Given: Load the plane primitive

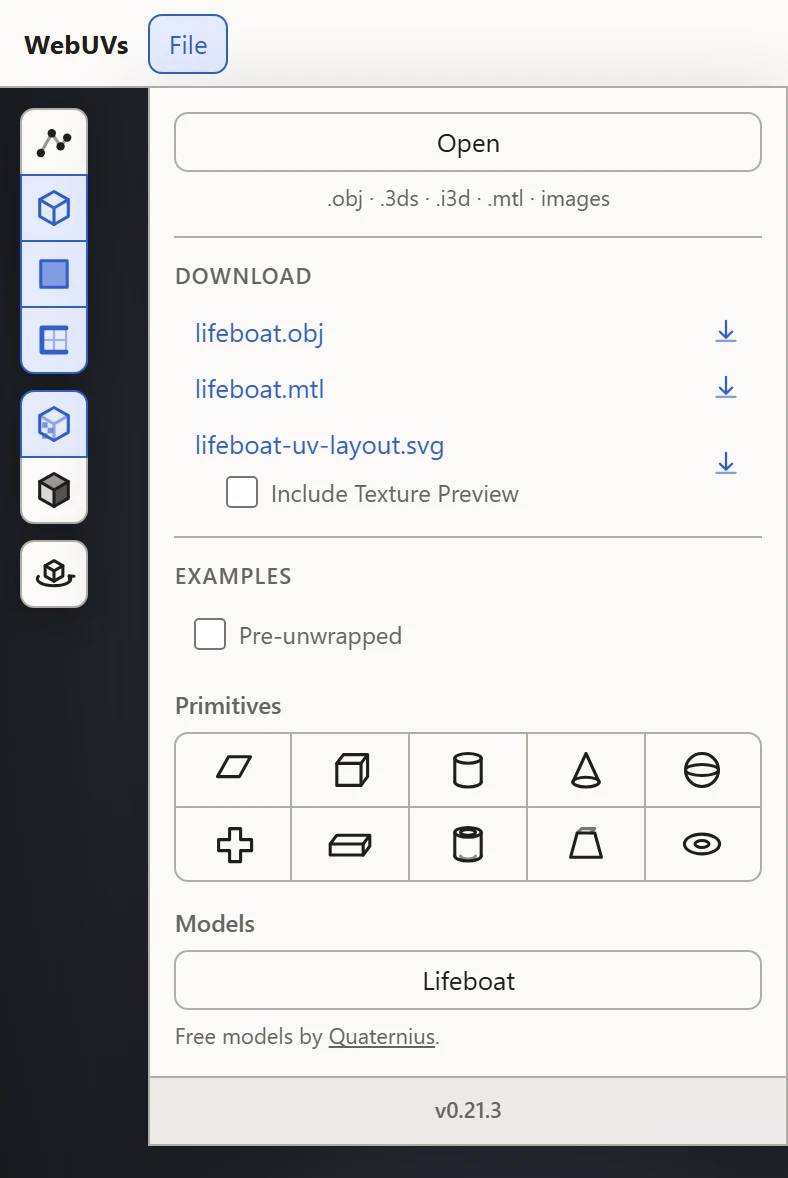Looking at the screenshot, I should click(x=234, y=770).
